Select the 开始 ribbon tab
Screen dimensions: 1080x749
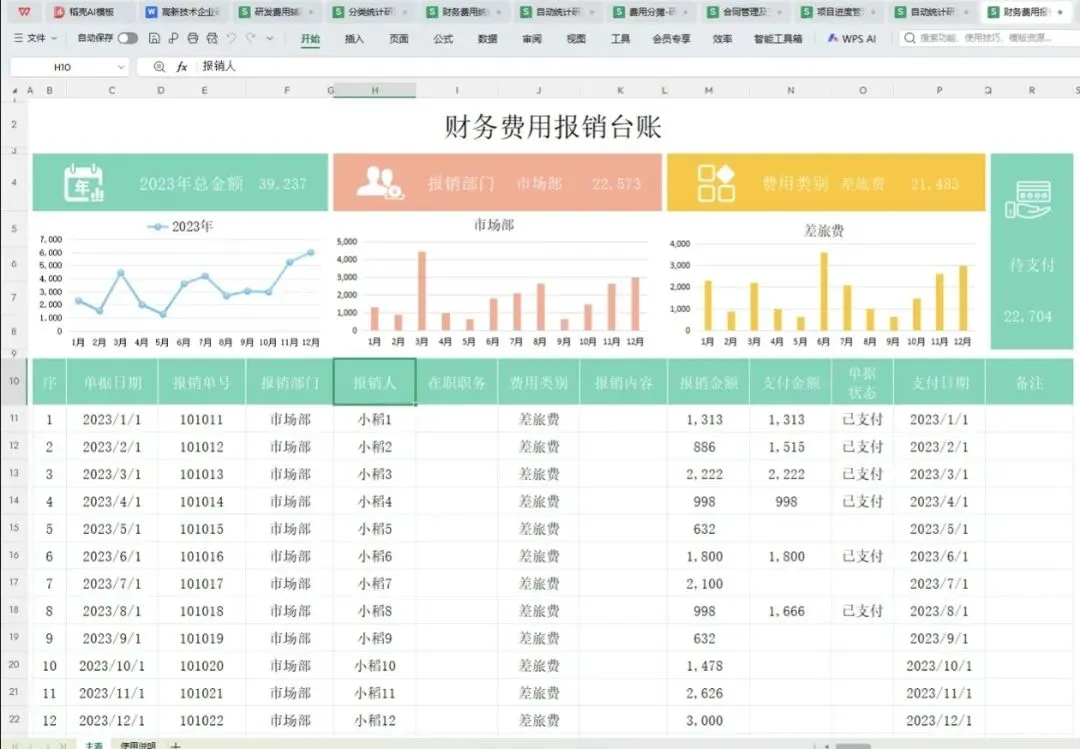click(x=311, y=39)
